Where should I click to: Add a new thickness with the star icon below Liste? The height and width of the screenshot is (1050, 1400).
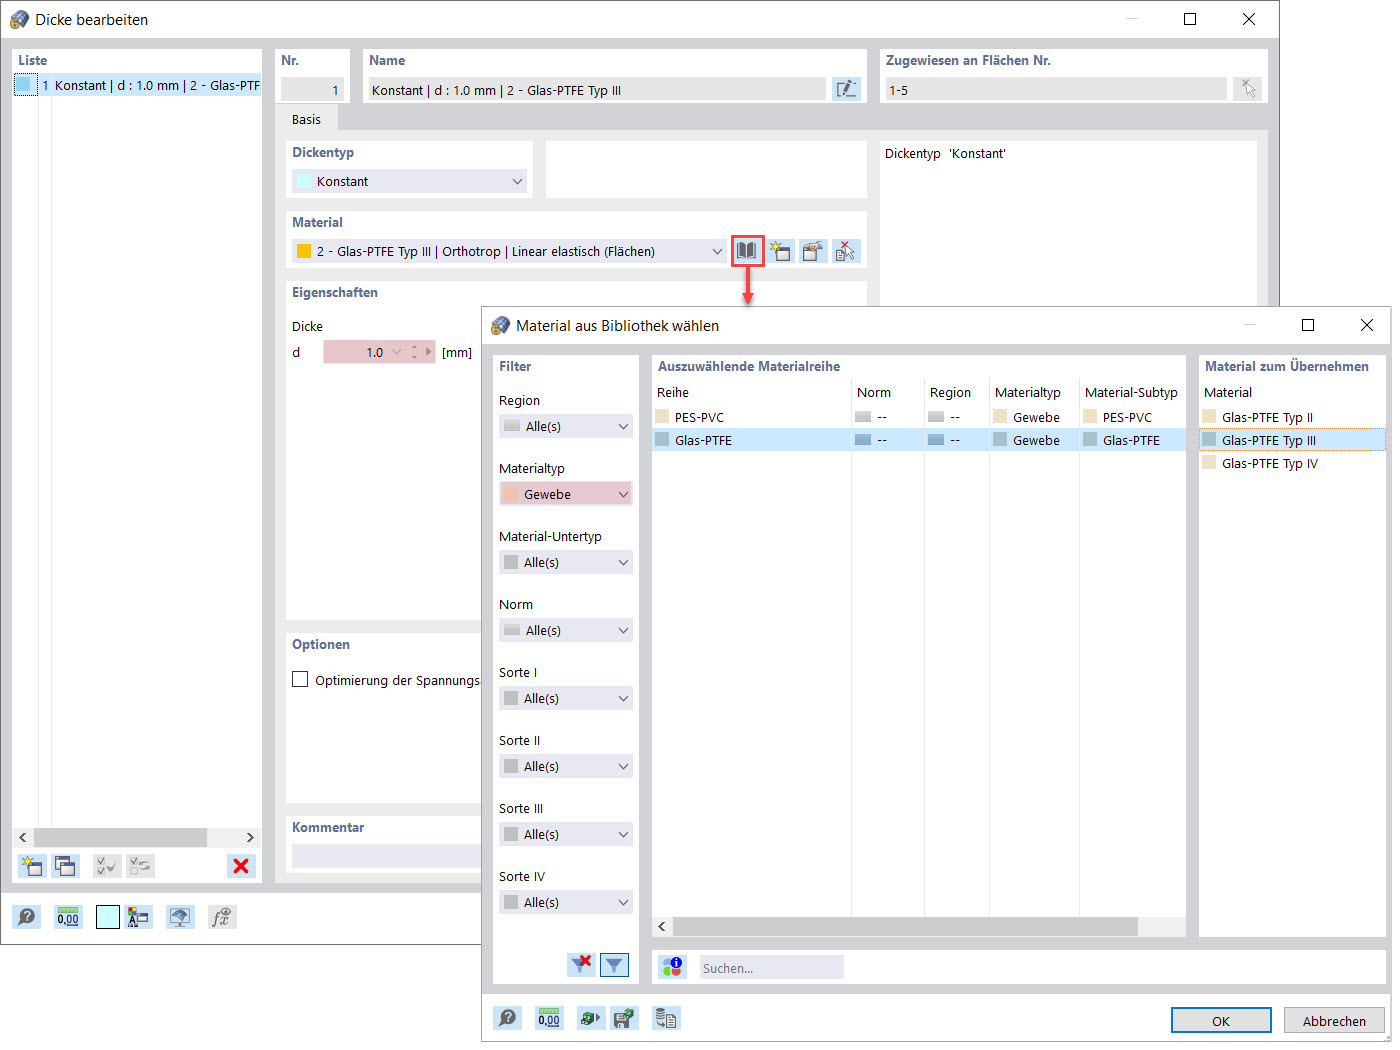point(32,866)
